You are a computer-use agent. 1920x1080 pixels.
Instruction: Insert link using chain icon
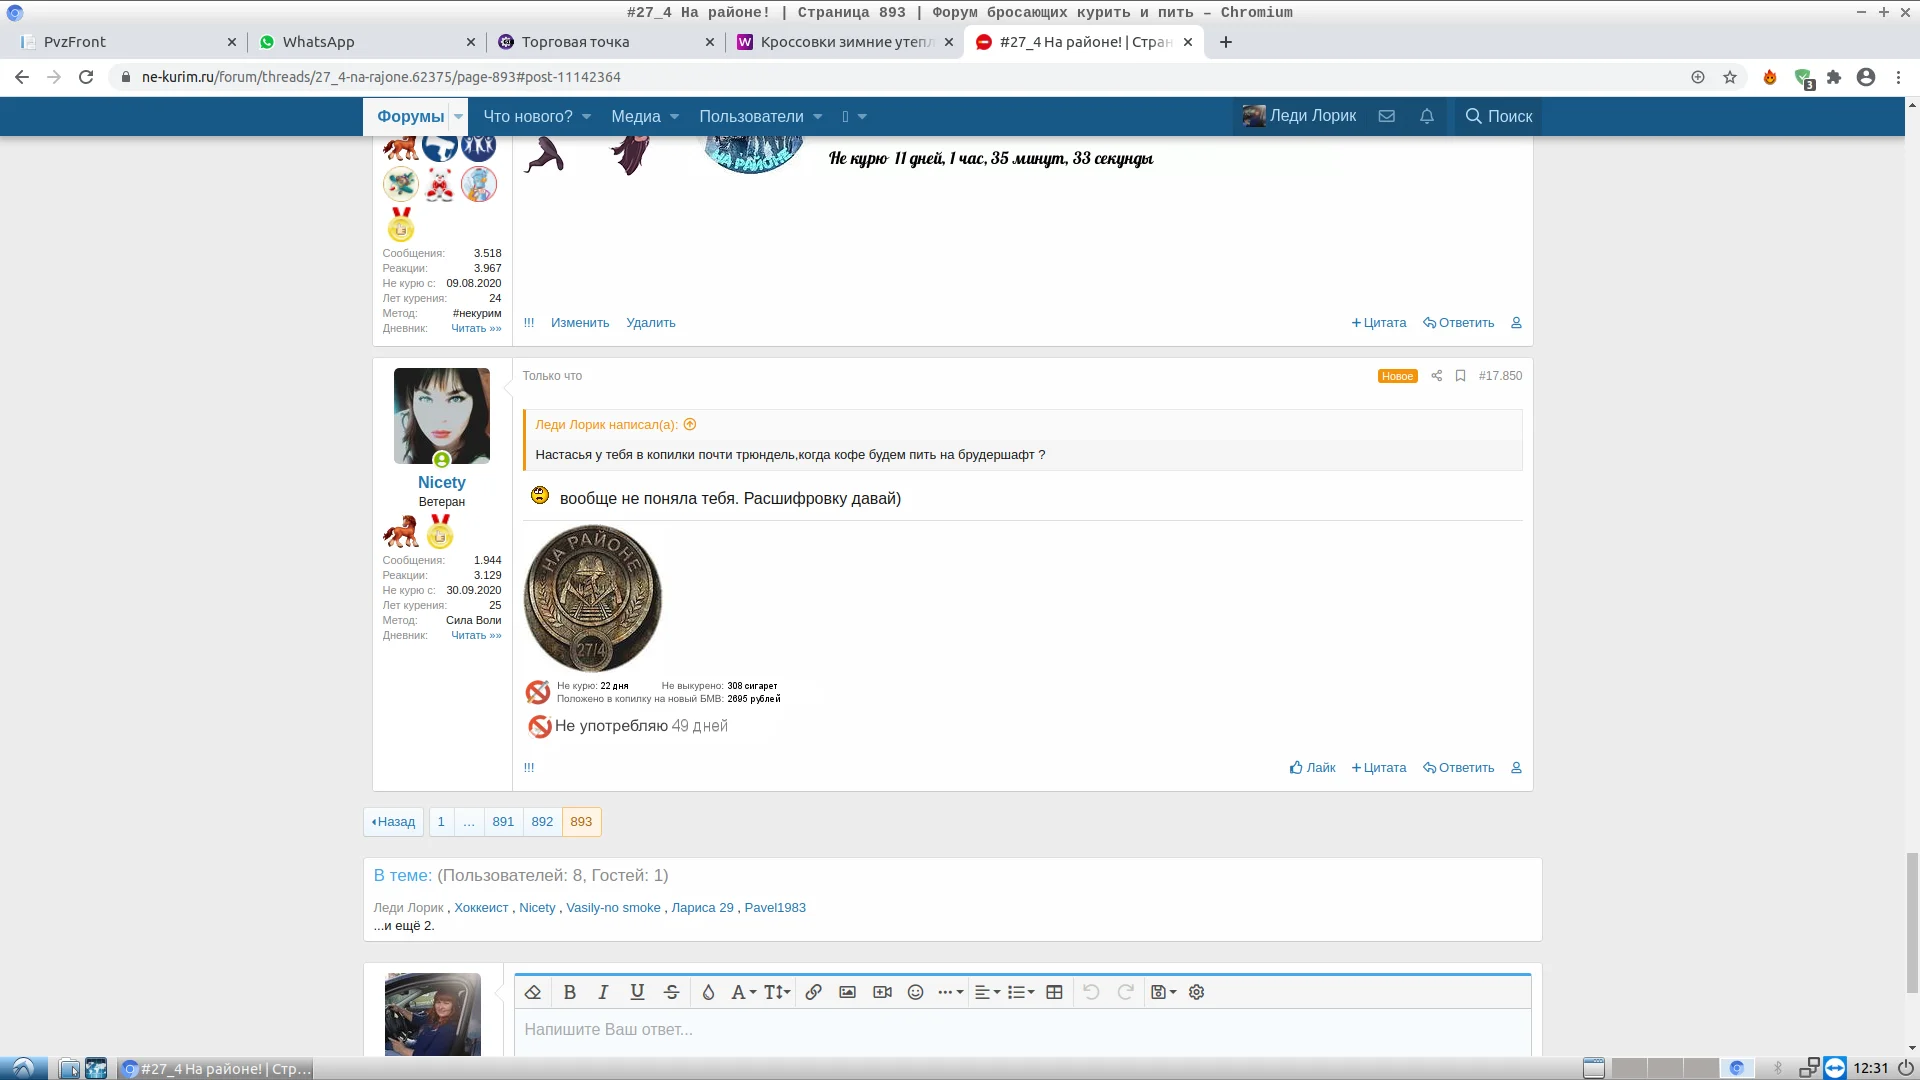tap(814, 992)
